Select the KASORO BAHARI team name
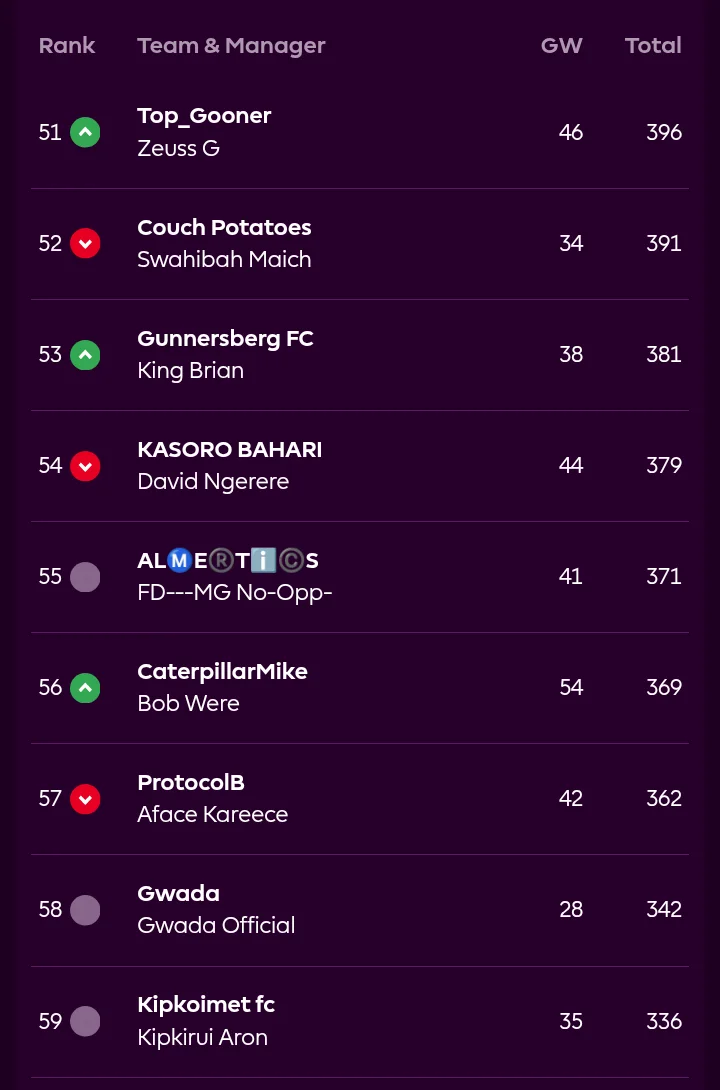The width and height of the screenshot is (720, 1090). [229, 450]
